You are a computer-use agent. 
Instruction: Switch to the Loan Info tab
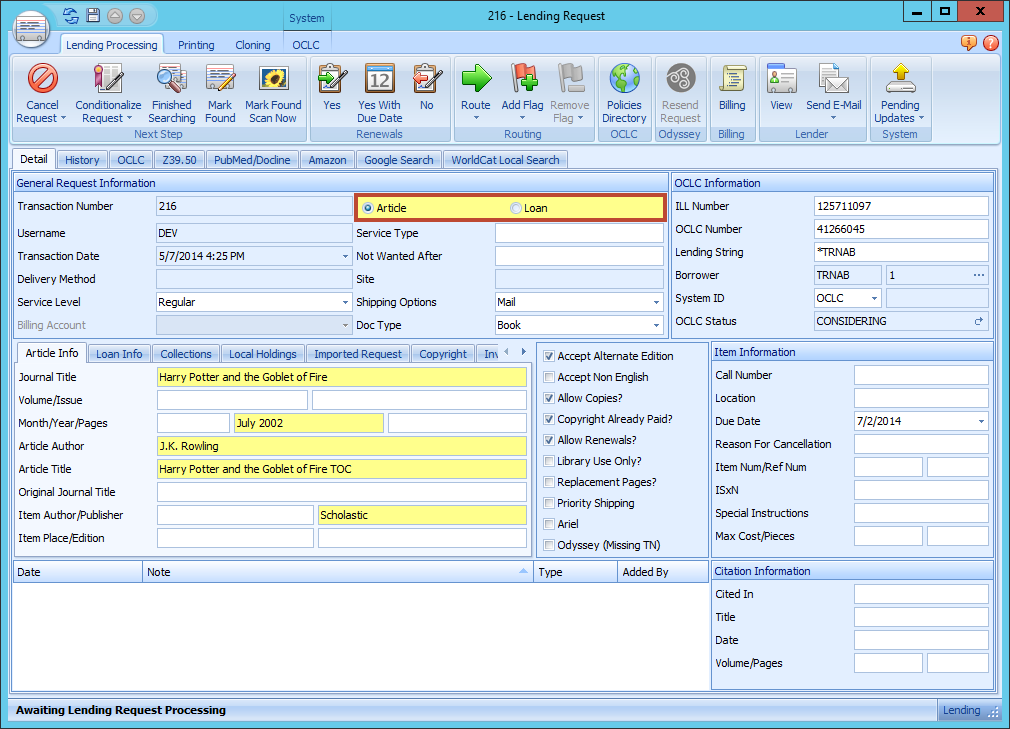pos(119,352)
